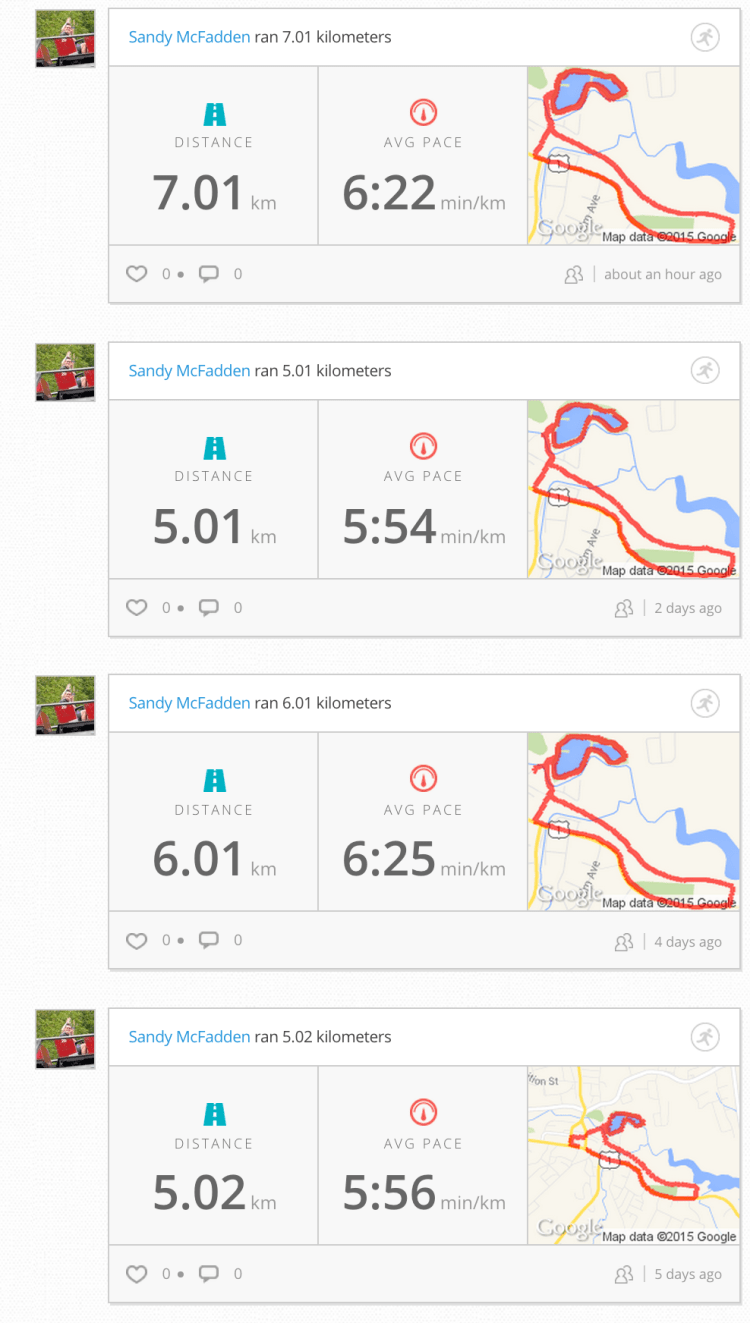Heart the 5.02 kilometers run
This screenshot has width=750, height=1323.
coord(137,1274)
